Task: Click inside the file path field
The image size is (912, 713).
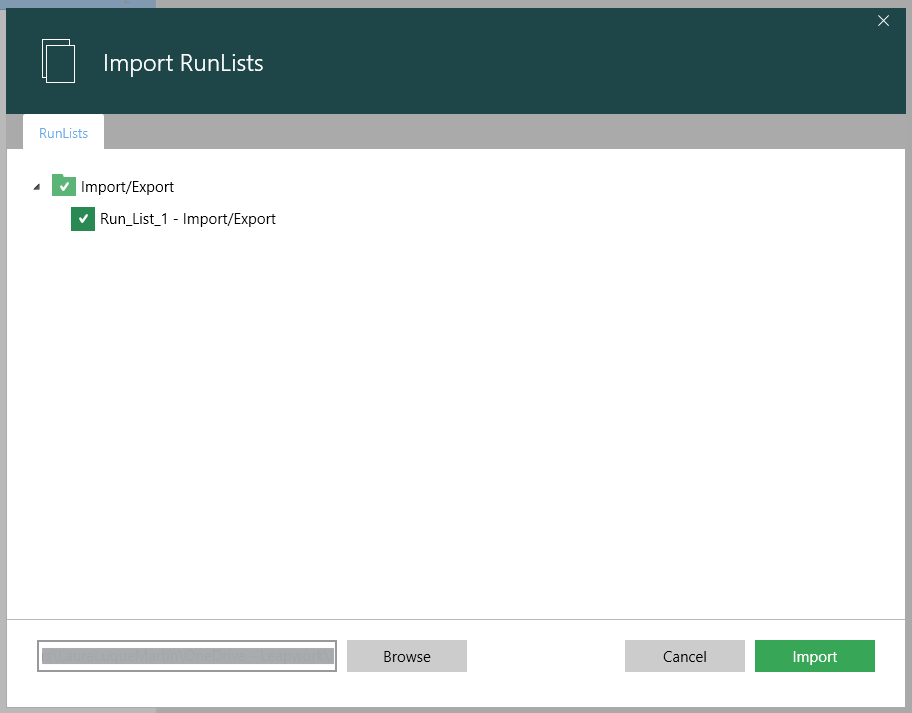Action: [x=186, y=656]
